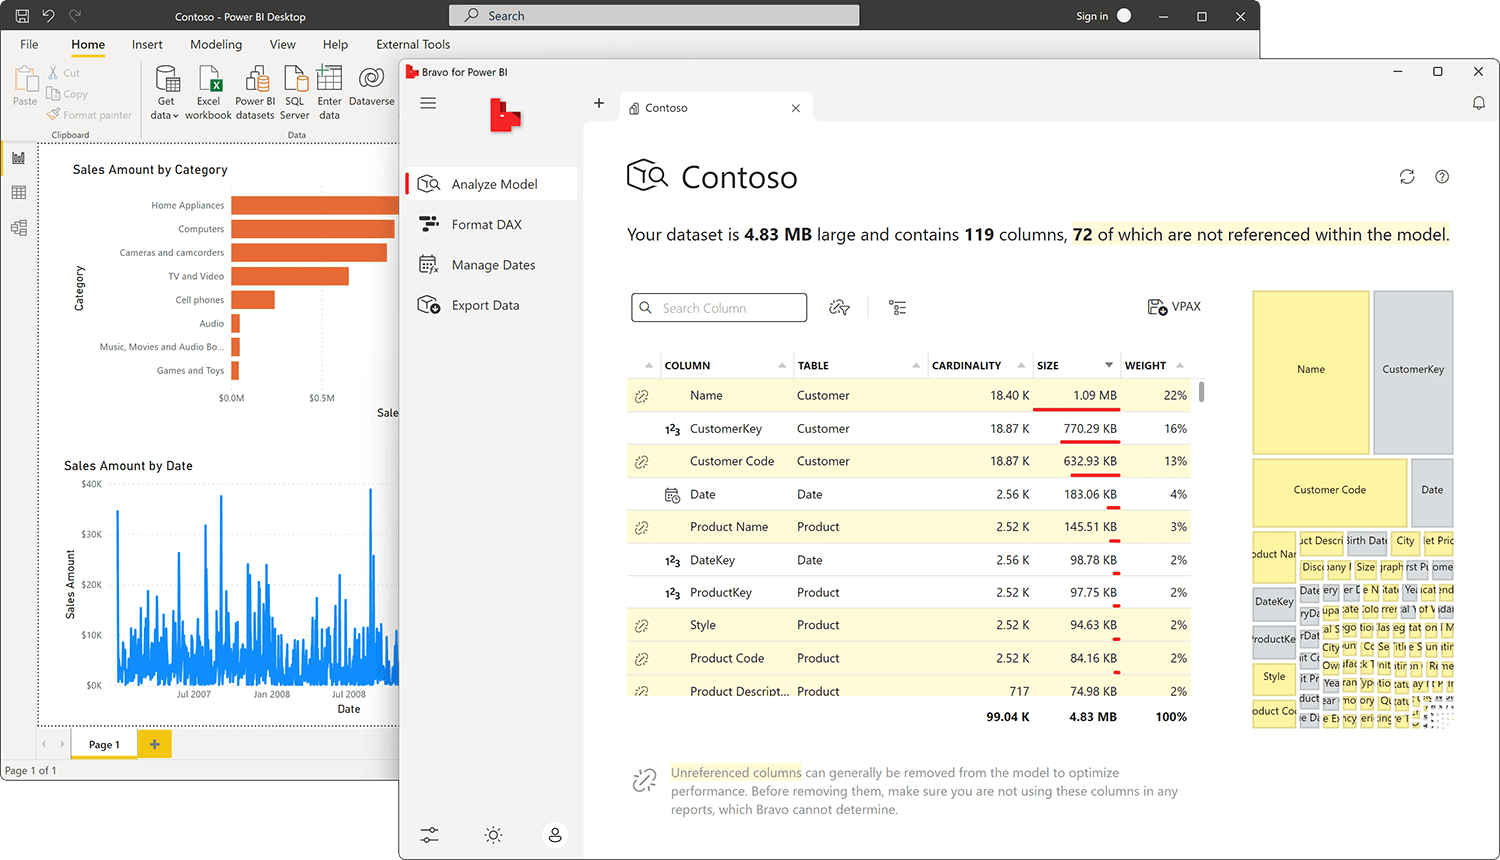
Task: Open Manage Dates in sidebar
Action: point(491,265)
